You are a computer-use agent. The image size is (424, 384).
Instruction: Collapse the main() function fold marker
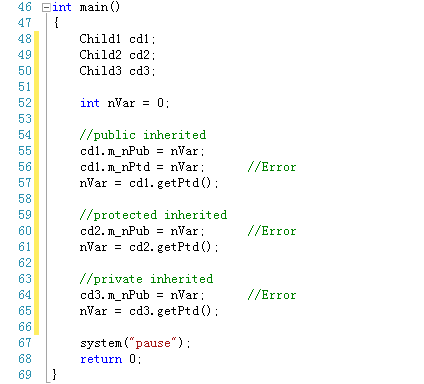point(46,8)
